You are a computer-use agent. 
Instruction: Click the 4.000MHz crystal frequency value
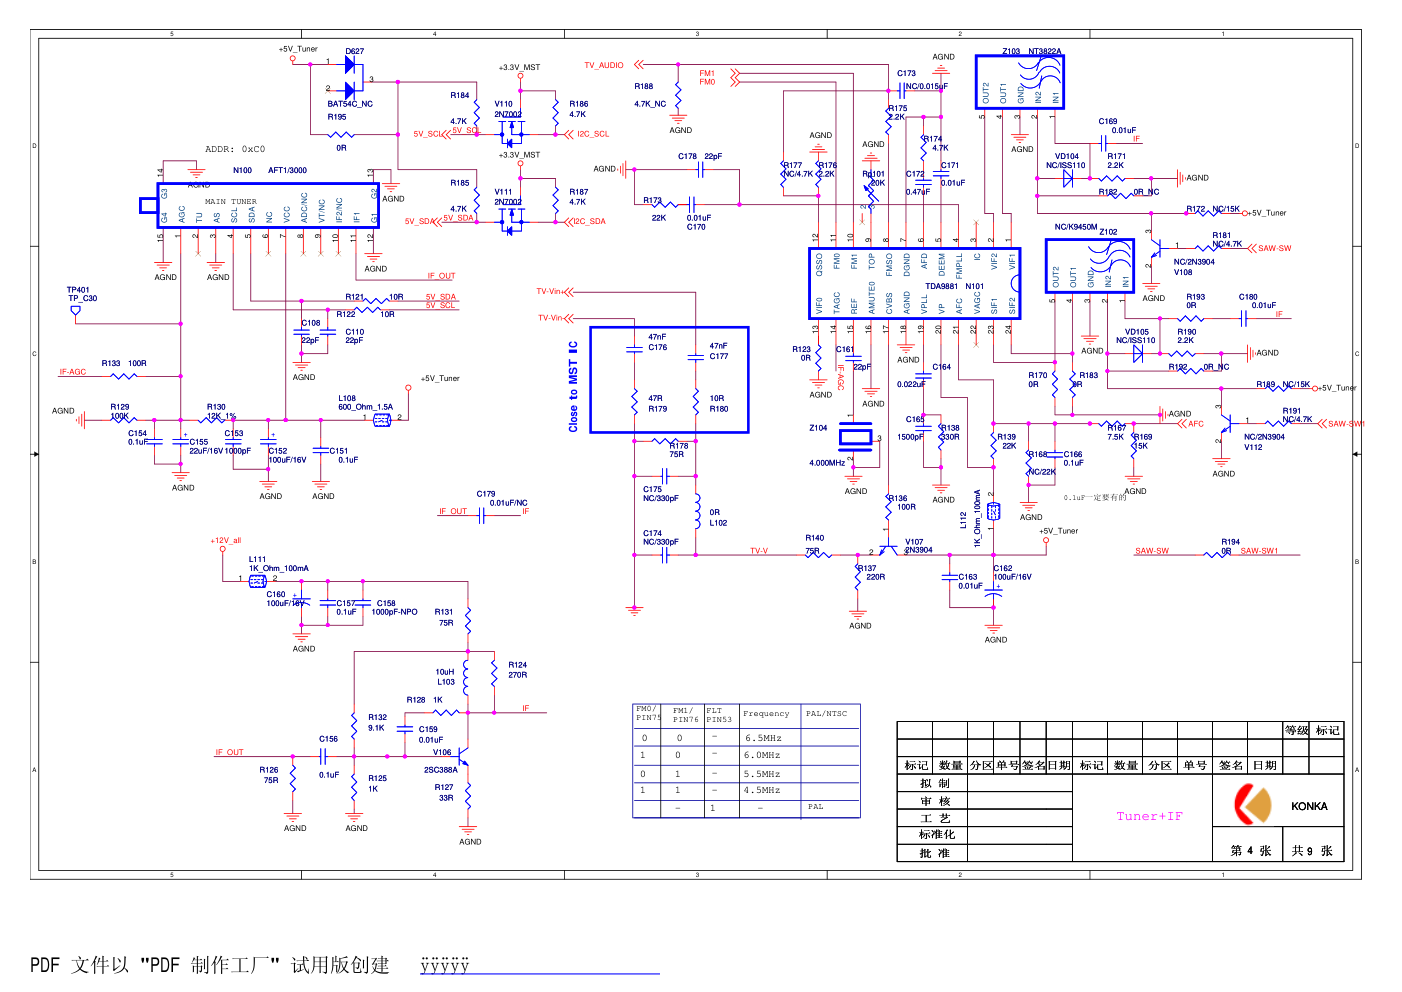[827, 463]
